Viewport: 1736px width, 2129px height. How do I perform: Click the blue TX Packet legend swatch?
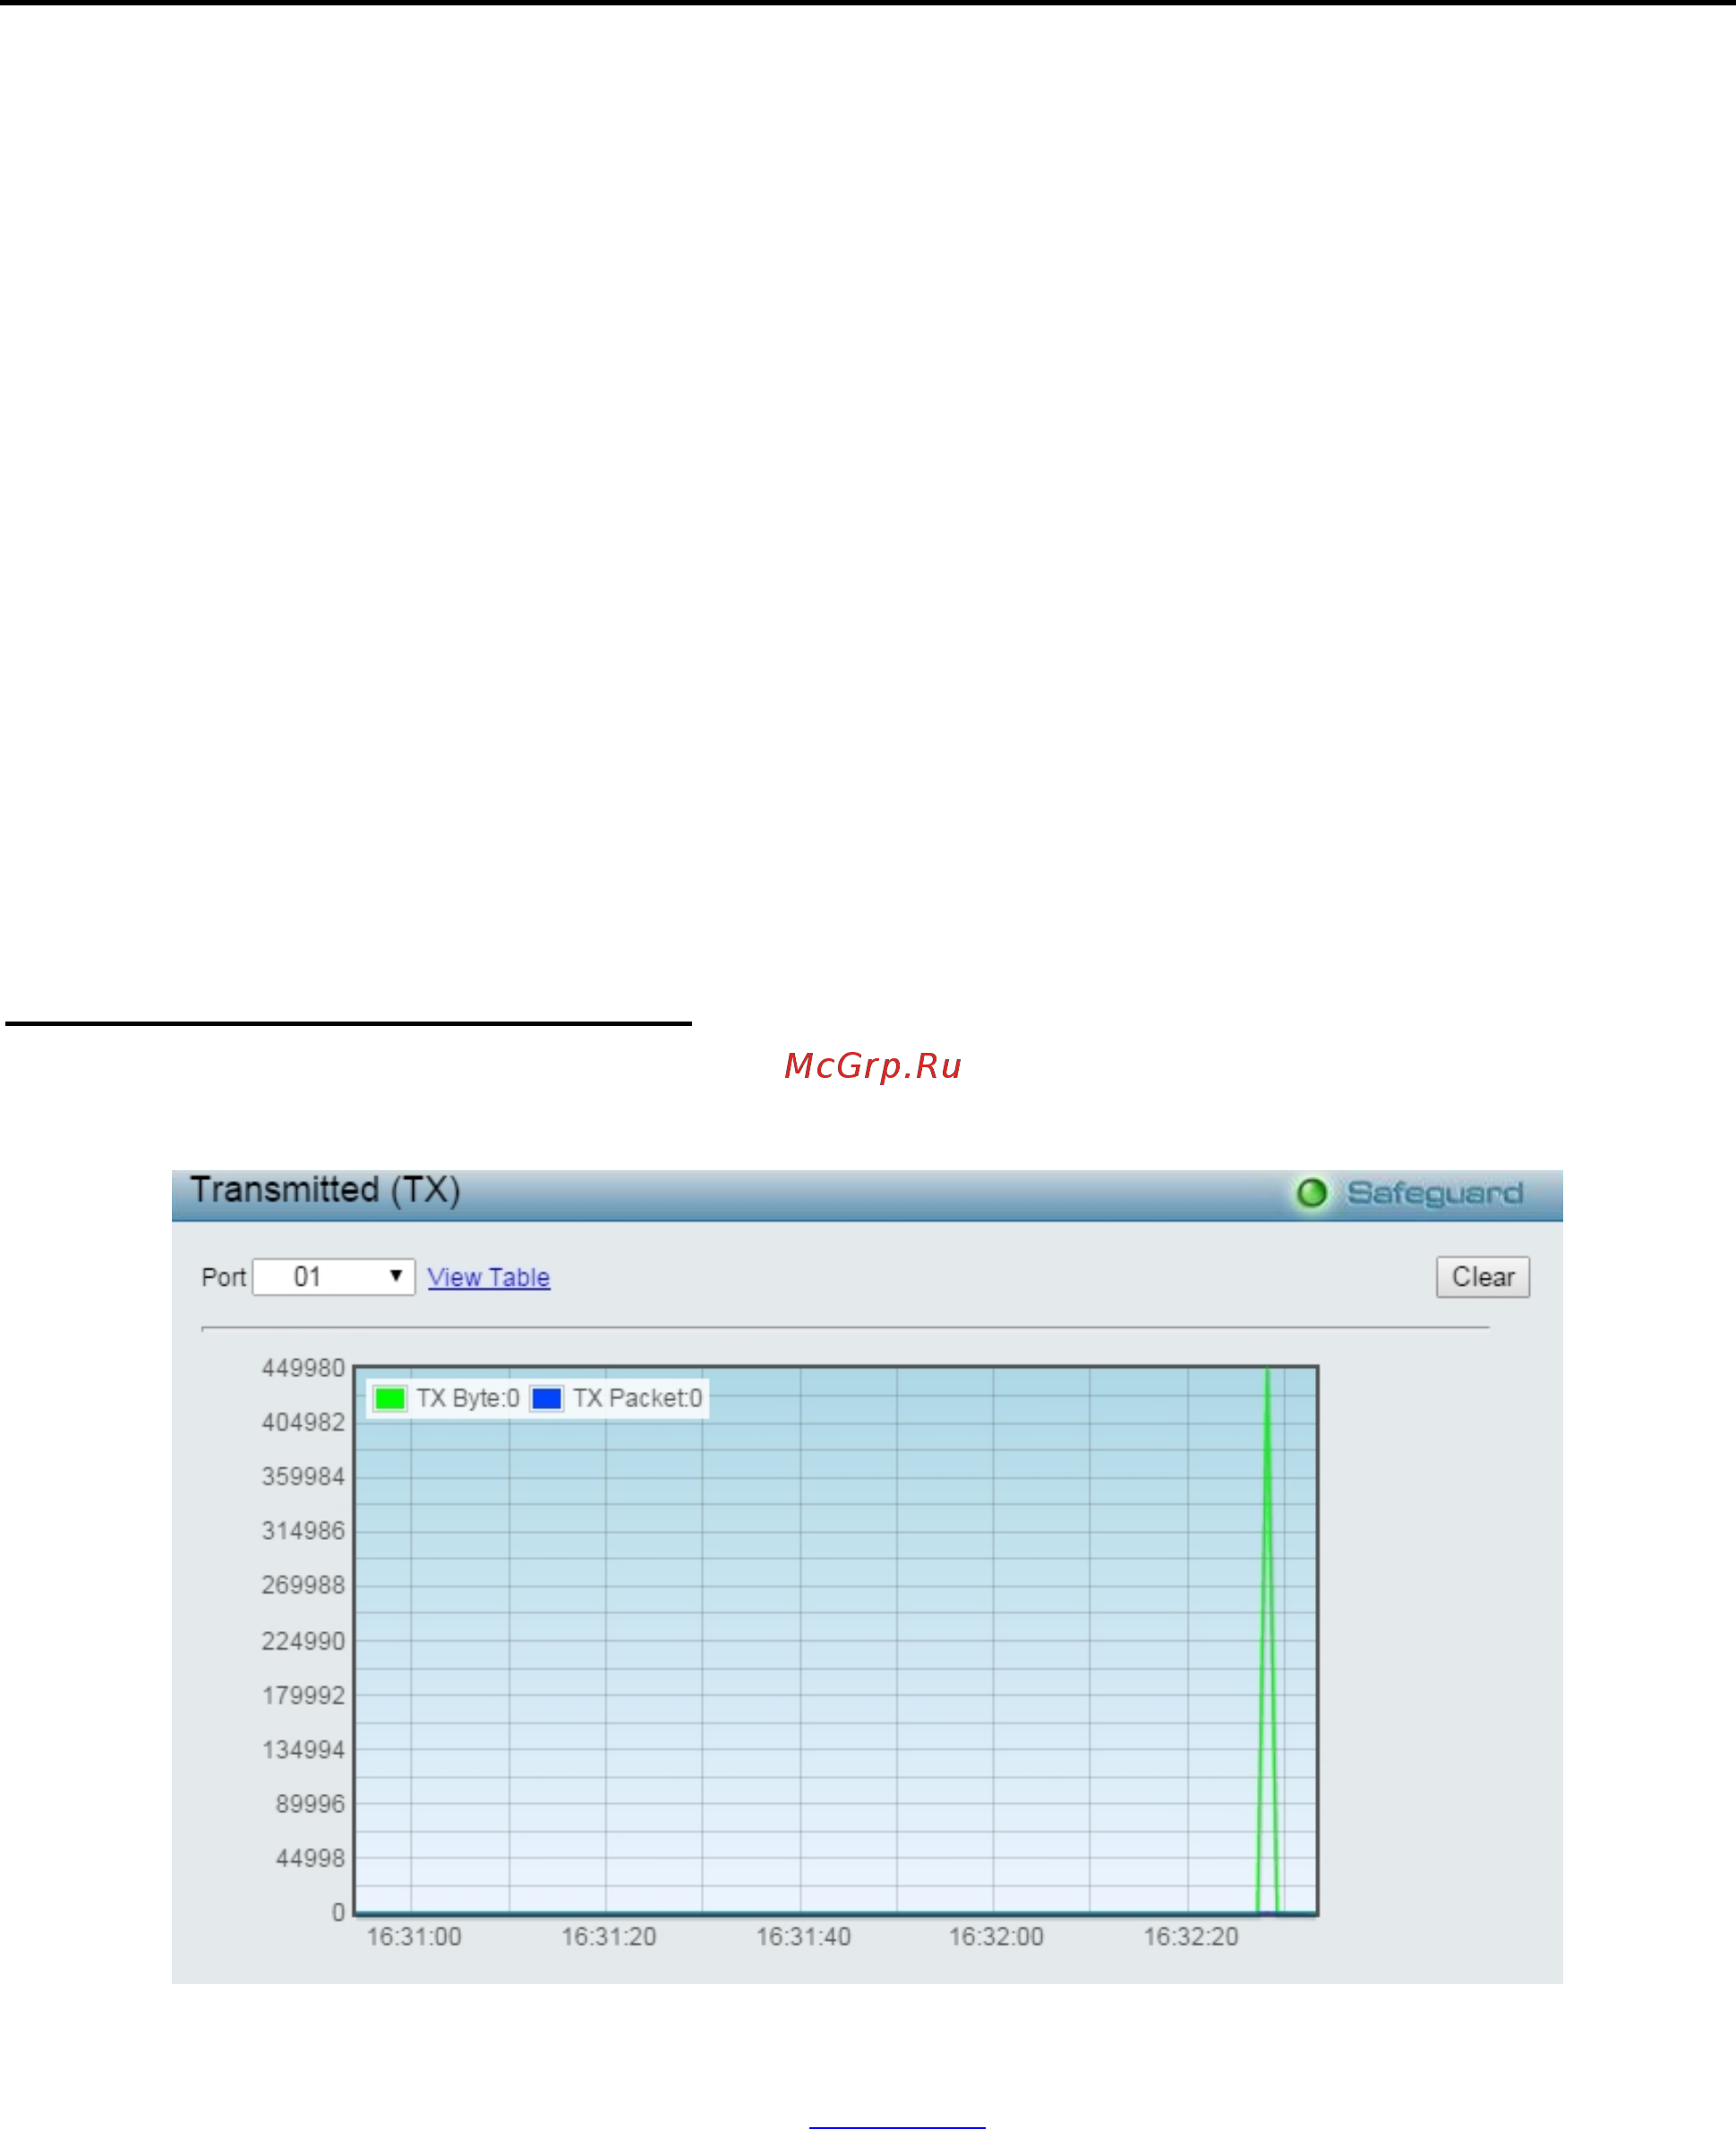tap(546, 1398)
